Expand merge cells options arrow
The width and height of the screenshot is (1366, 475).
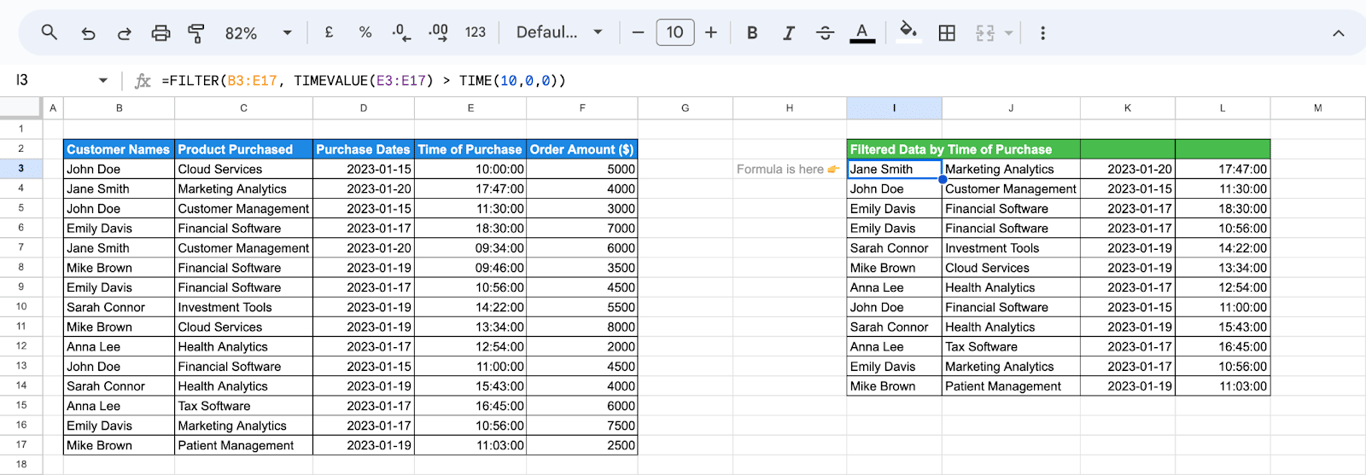pos(1008,33)
